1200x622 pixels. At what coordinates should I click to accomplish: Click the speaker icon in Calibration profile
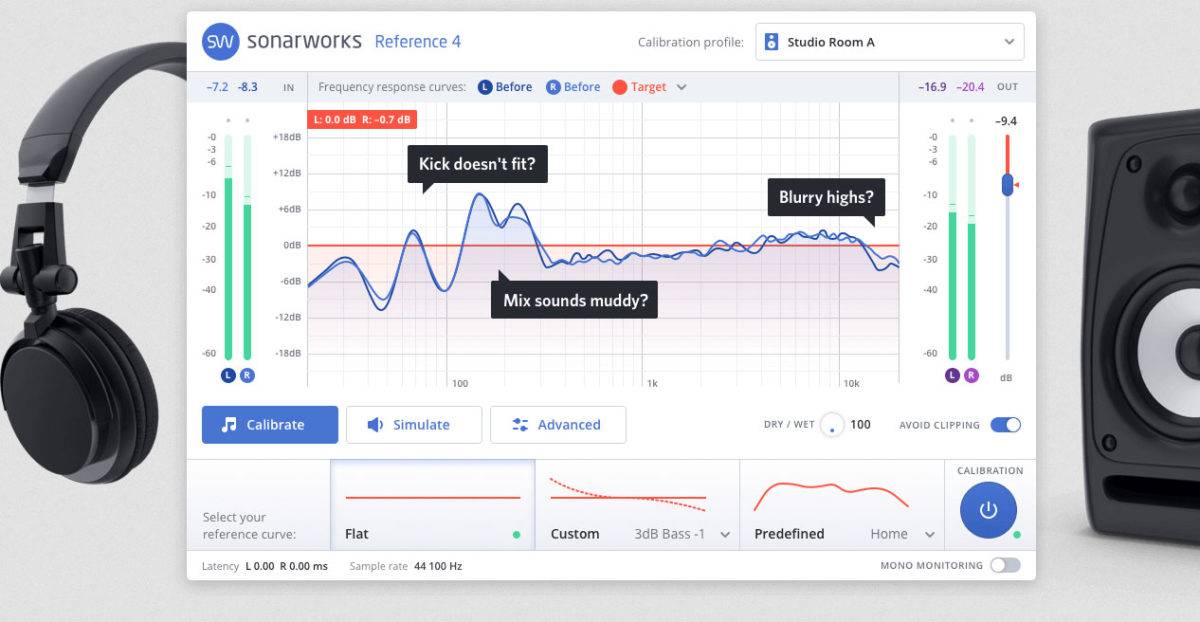coord(772,42)
